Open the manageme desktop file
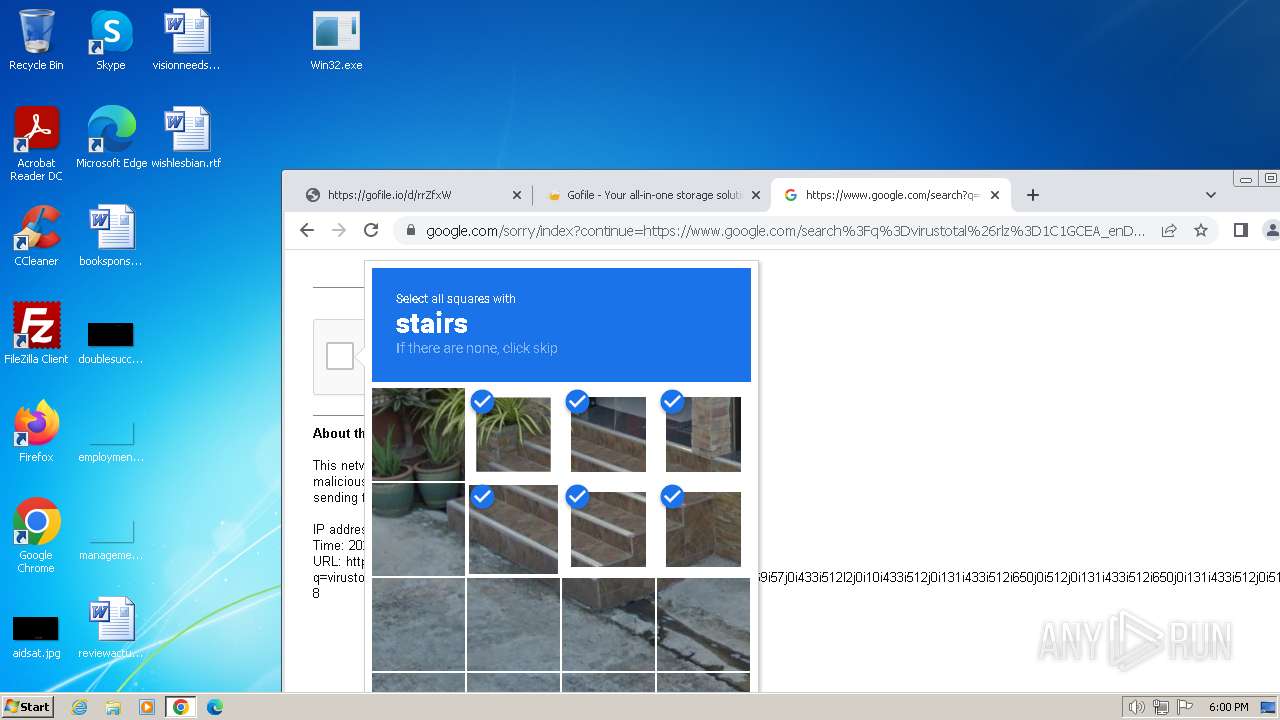1280x720 pixels. [111, 538]
